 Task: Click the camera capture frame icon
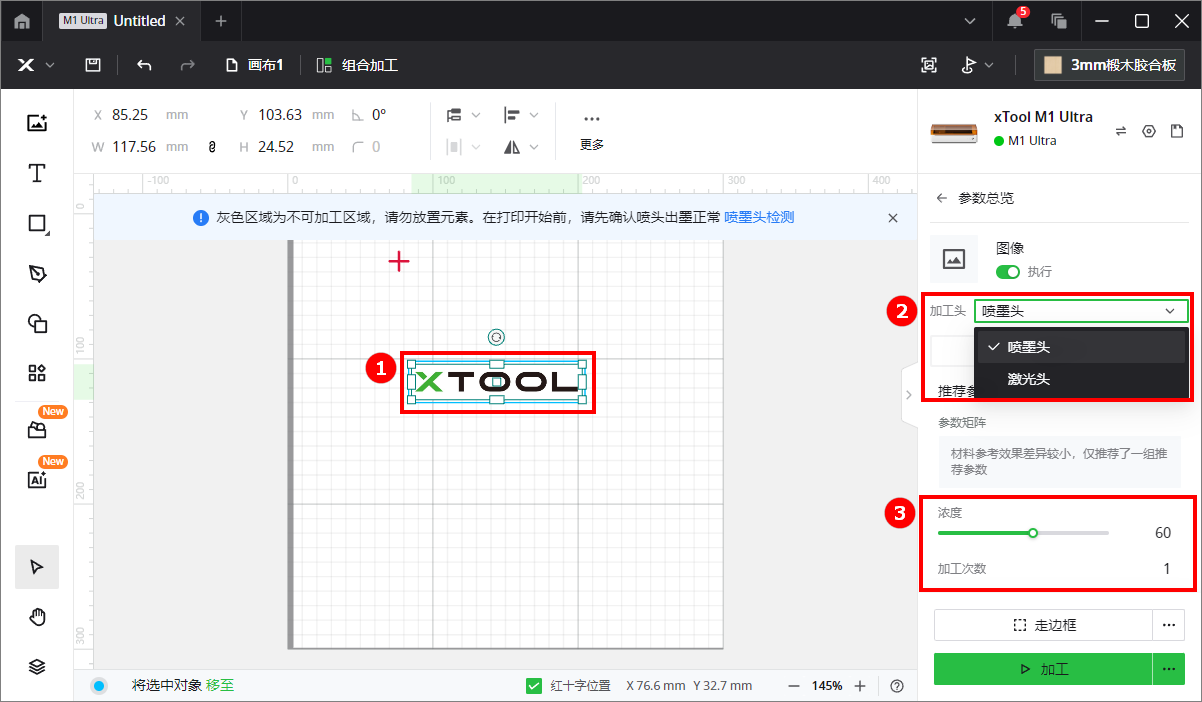(929, 65)
